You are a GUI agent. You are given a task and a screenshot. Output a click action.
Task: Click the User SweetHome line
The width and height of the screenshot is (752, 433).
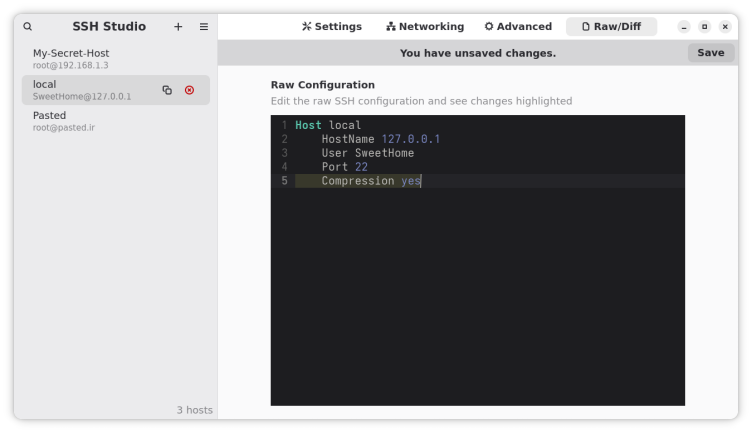[367, 153]
